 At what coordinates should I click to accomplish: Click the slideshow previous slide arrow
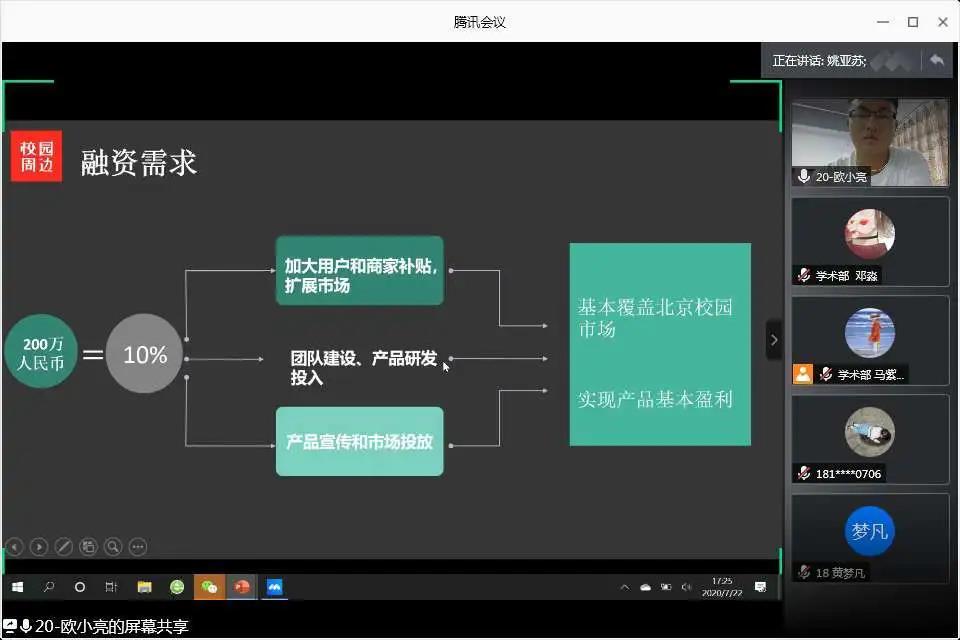(14, 547)
